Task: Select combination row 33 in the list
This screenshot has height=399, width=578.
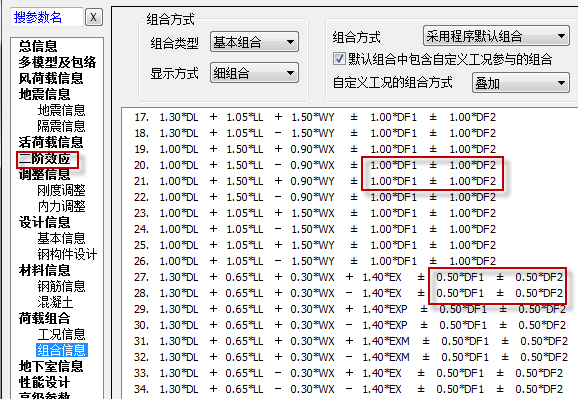Action: [x=349, y=373]
